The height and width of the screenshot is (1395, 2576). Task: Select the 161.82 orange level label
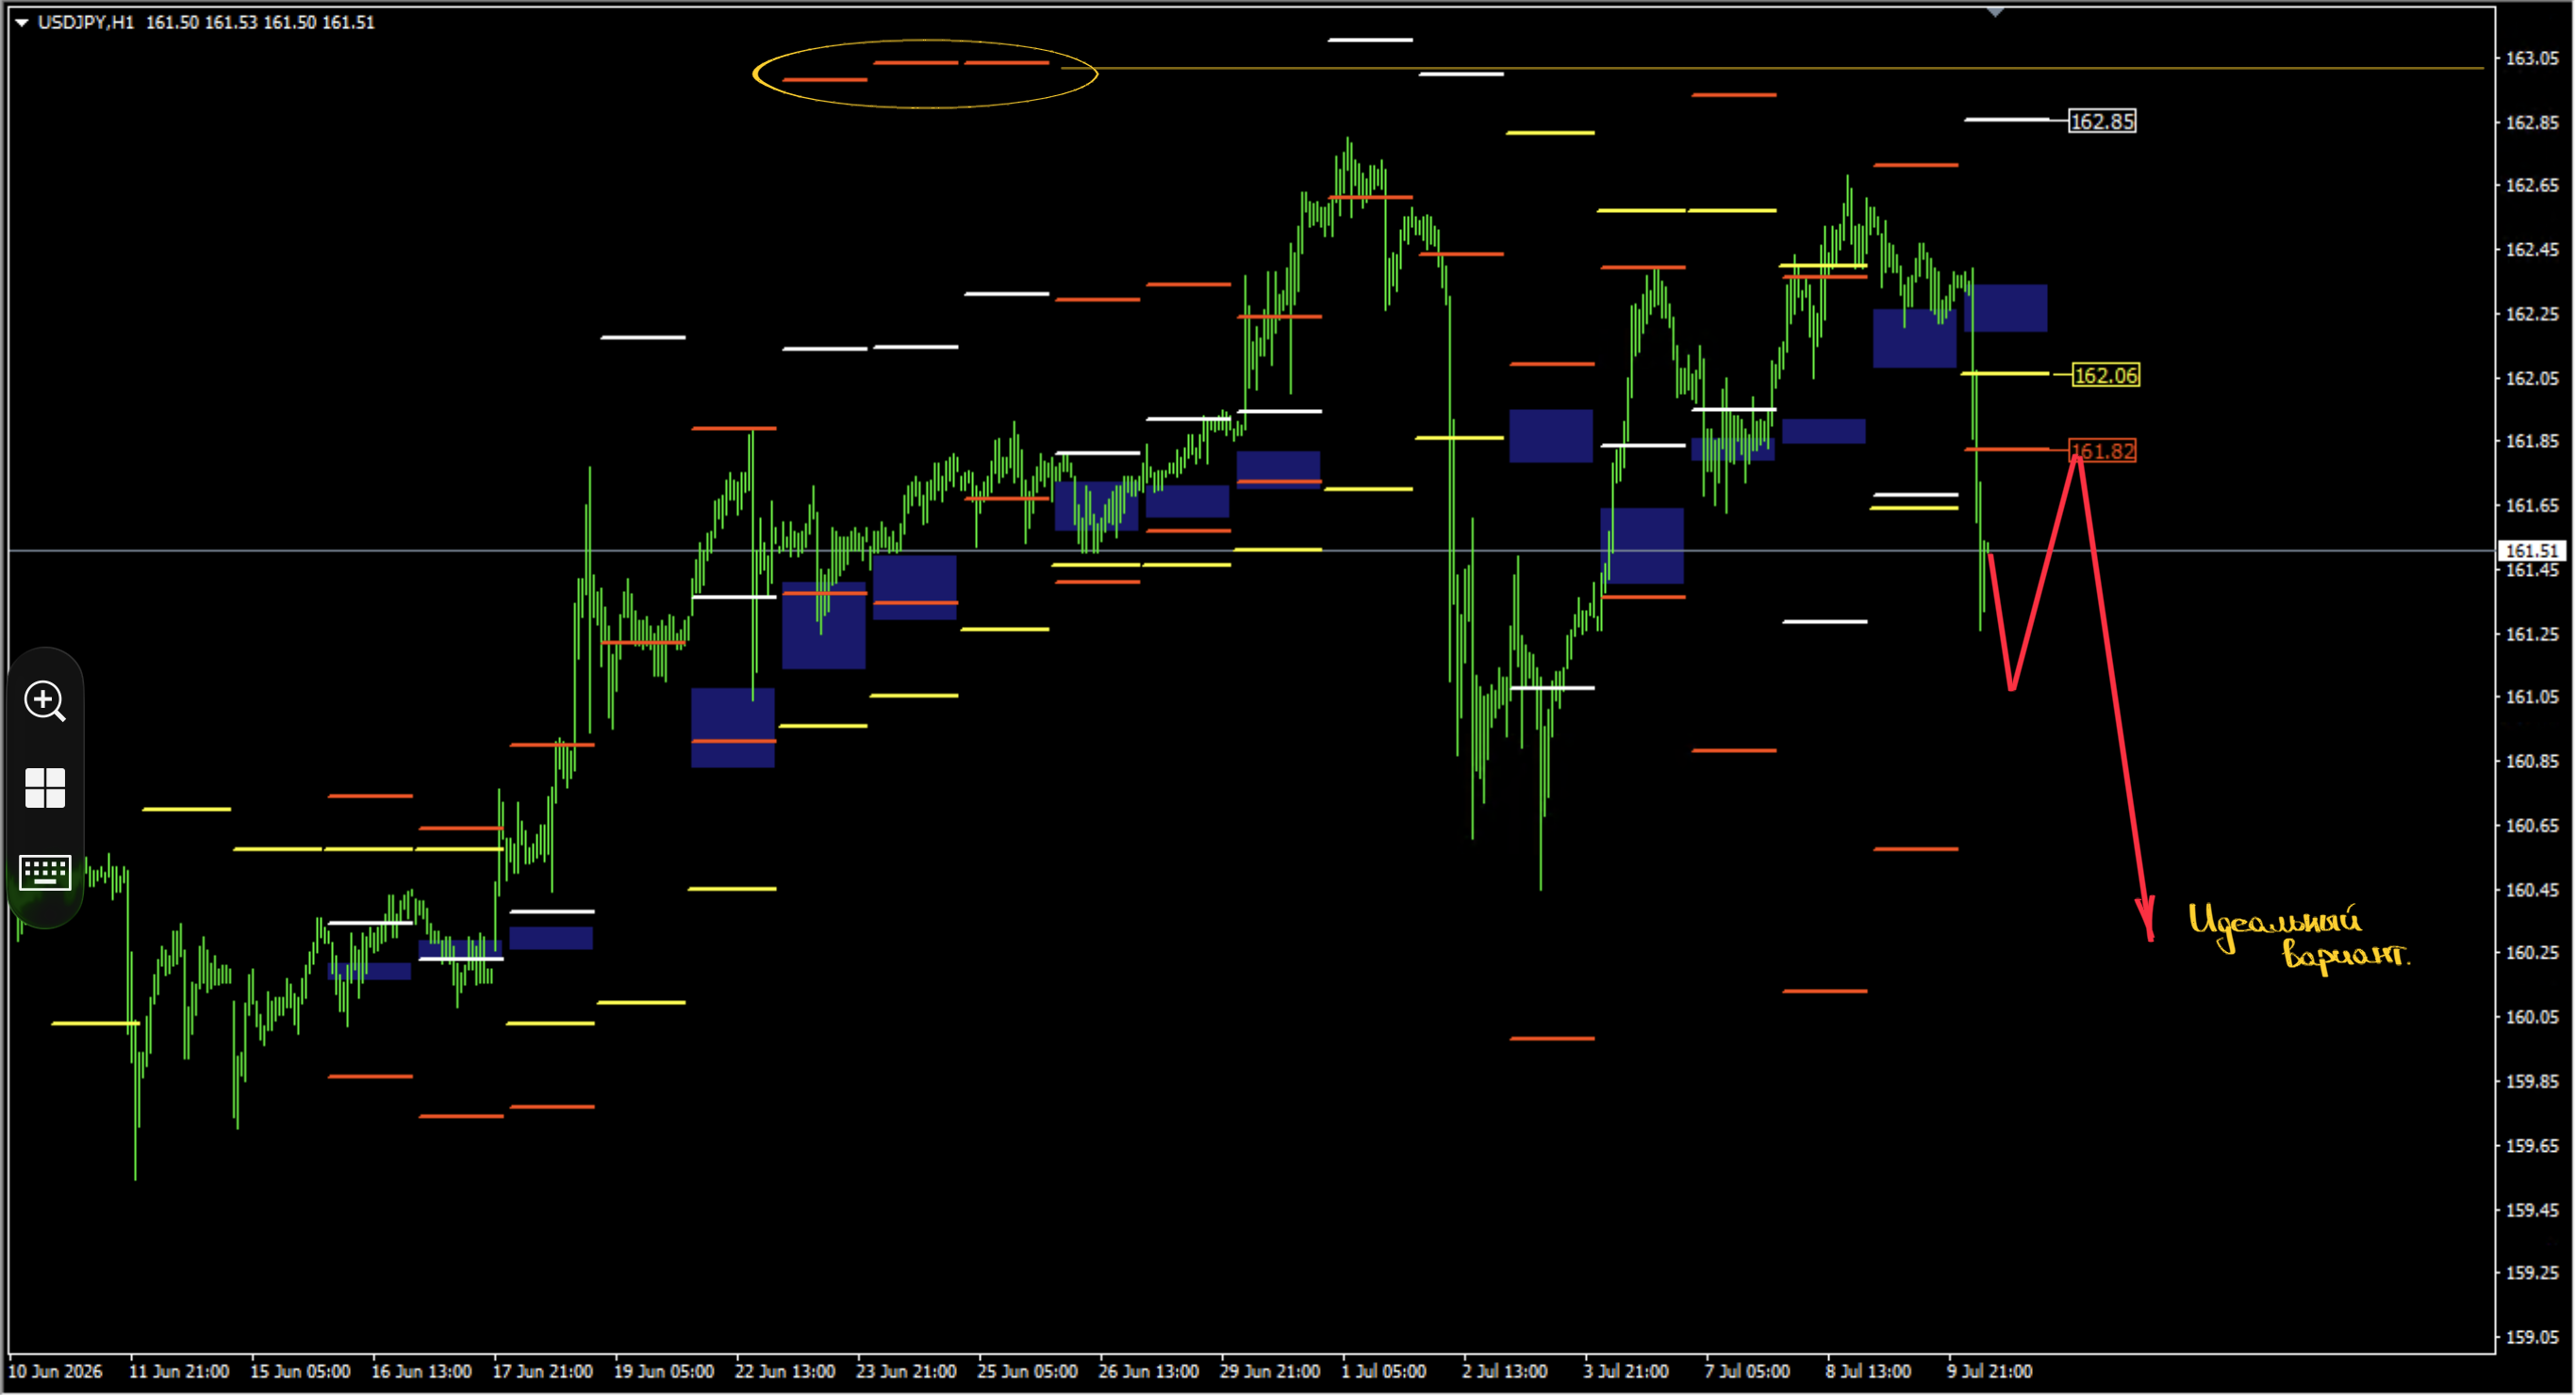click(x=2102, y=451)
